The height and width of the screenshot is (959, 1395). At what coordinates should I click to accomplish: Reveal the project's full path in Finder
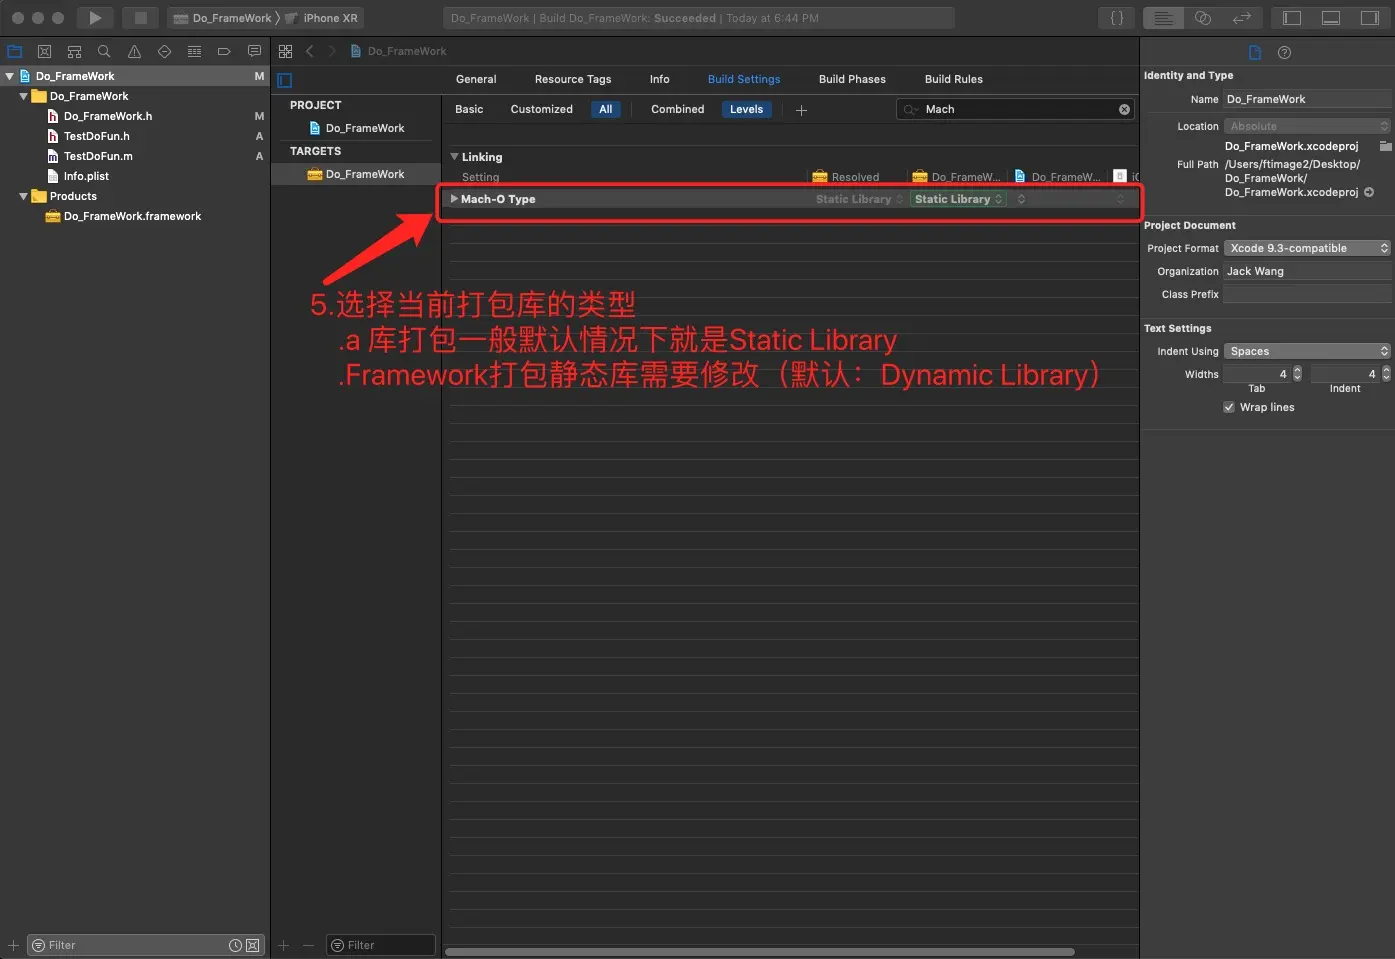1369,192
